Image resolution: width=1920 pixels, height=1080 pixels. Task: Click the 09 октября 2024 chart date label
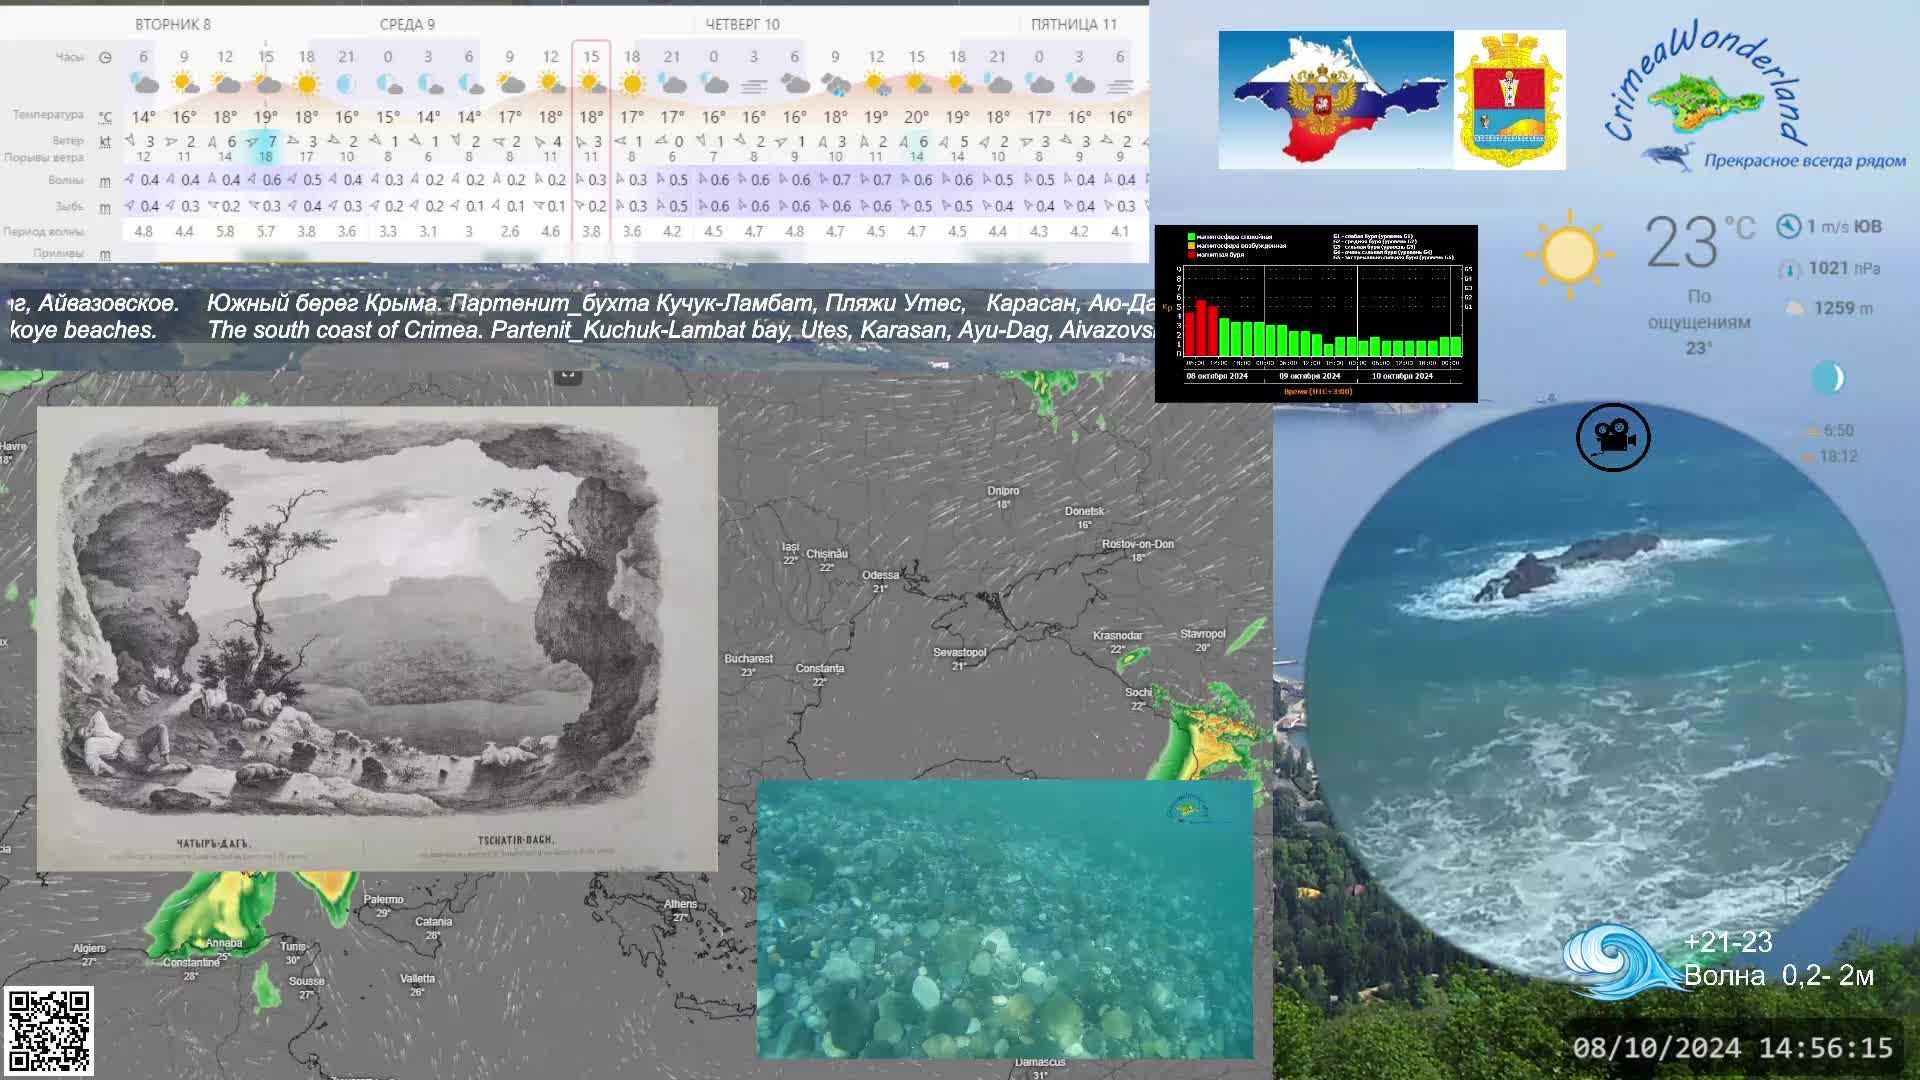click(1309, 376)
